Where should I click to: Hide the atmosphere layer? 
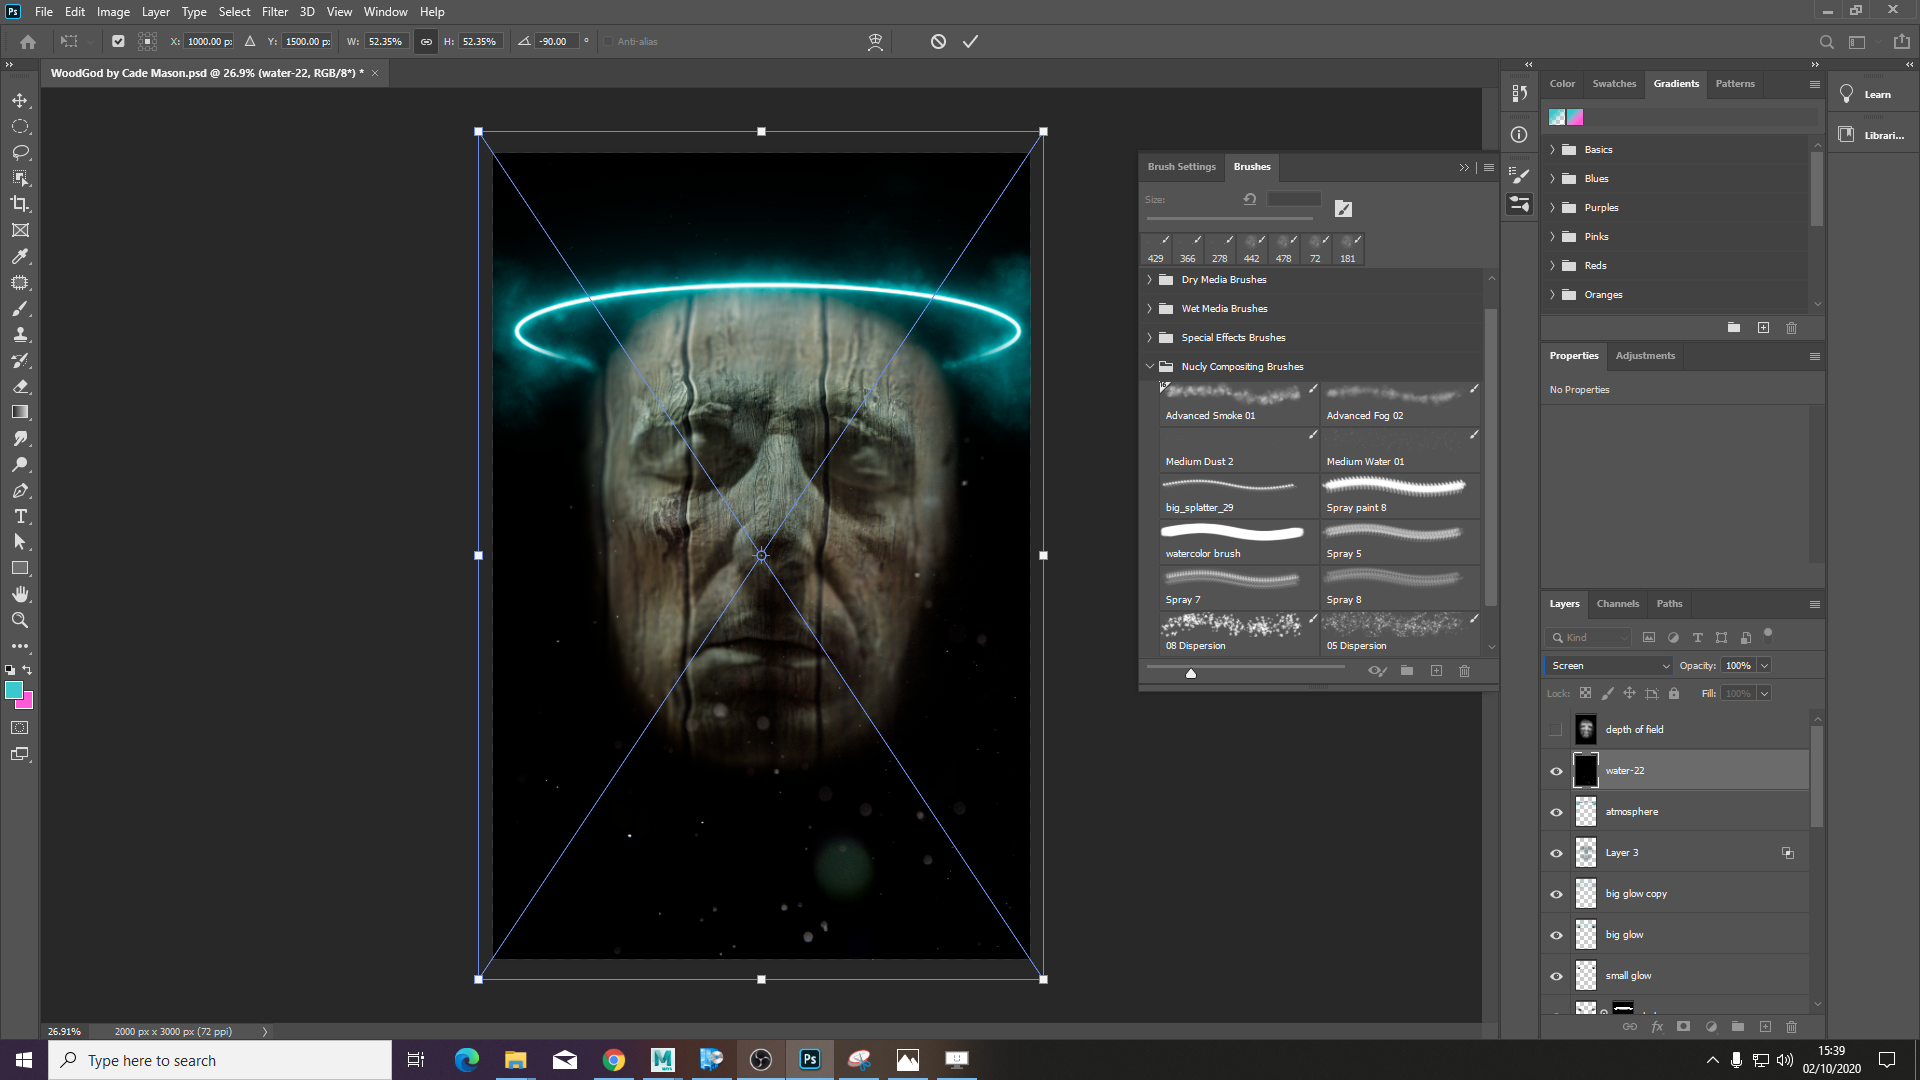pyautogui.click(x=1556, y=812)
